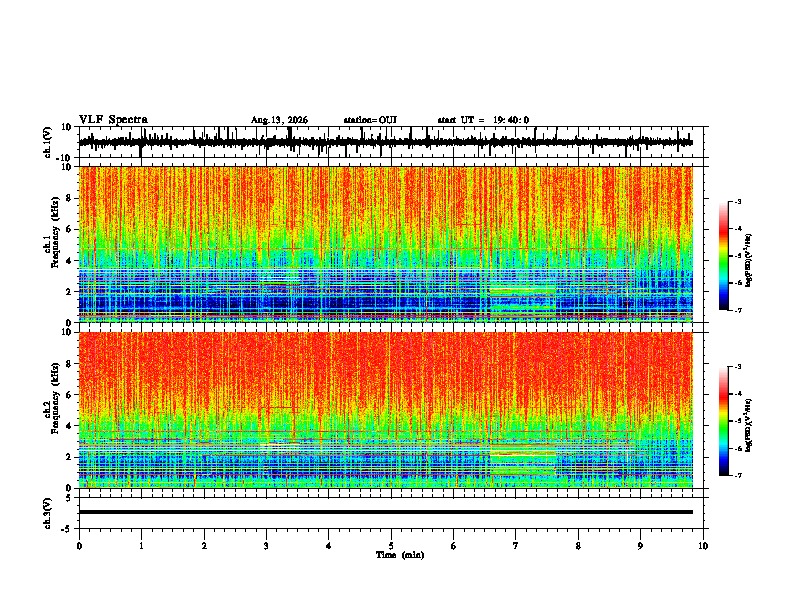The image size is (792, 612).
Task: Click the time axis tick label "9"
Action: 640,546
